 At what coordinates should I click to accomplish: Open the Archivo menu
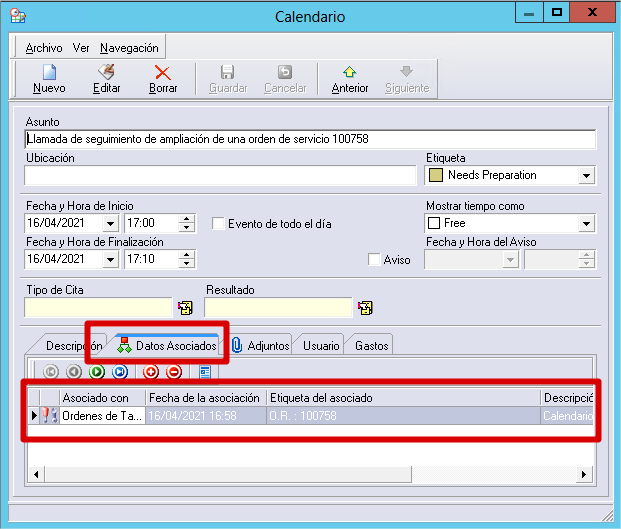tap(44, 48)
